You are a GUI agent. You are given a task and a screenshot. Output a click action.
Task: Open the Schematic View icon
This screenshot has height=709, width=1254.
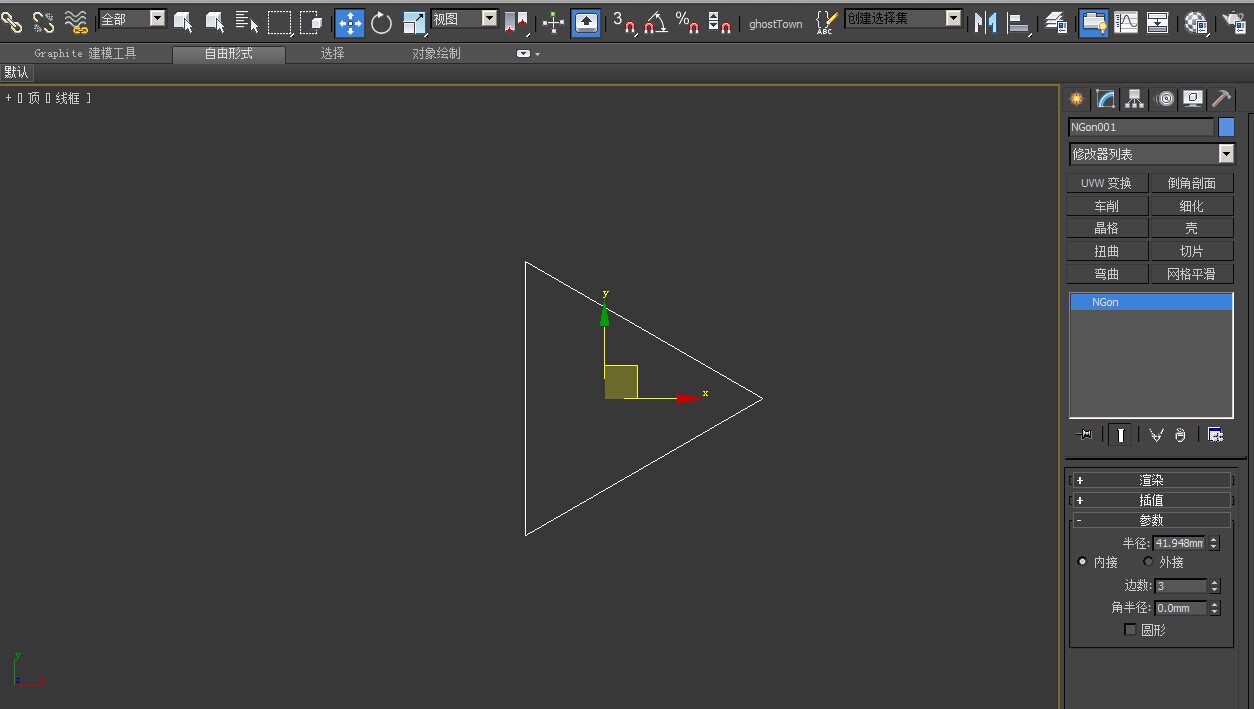[x=1158, y=22]
